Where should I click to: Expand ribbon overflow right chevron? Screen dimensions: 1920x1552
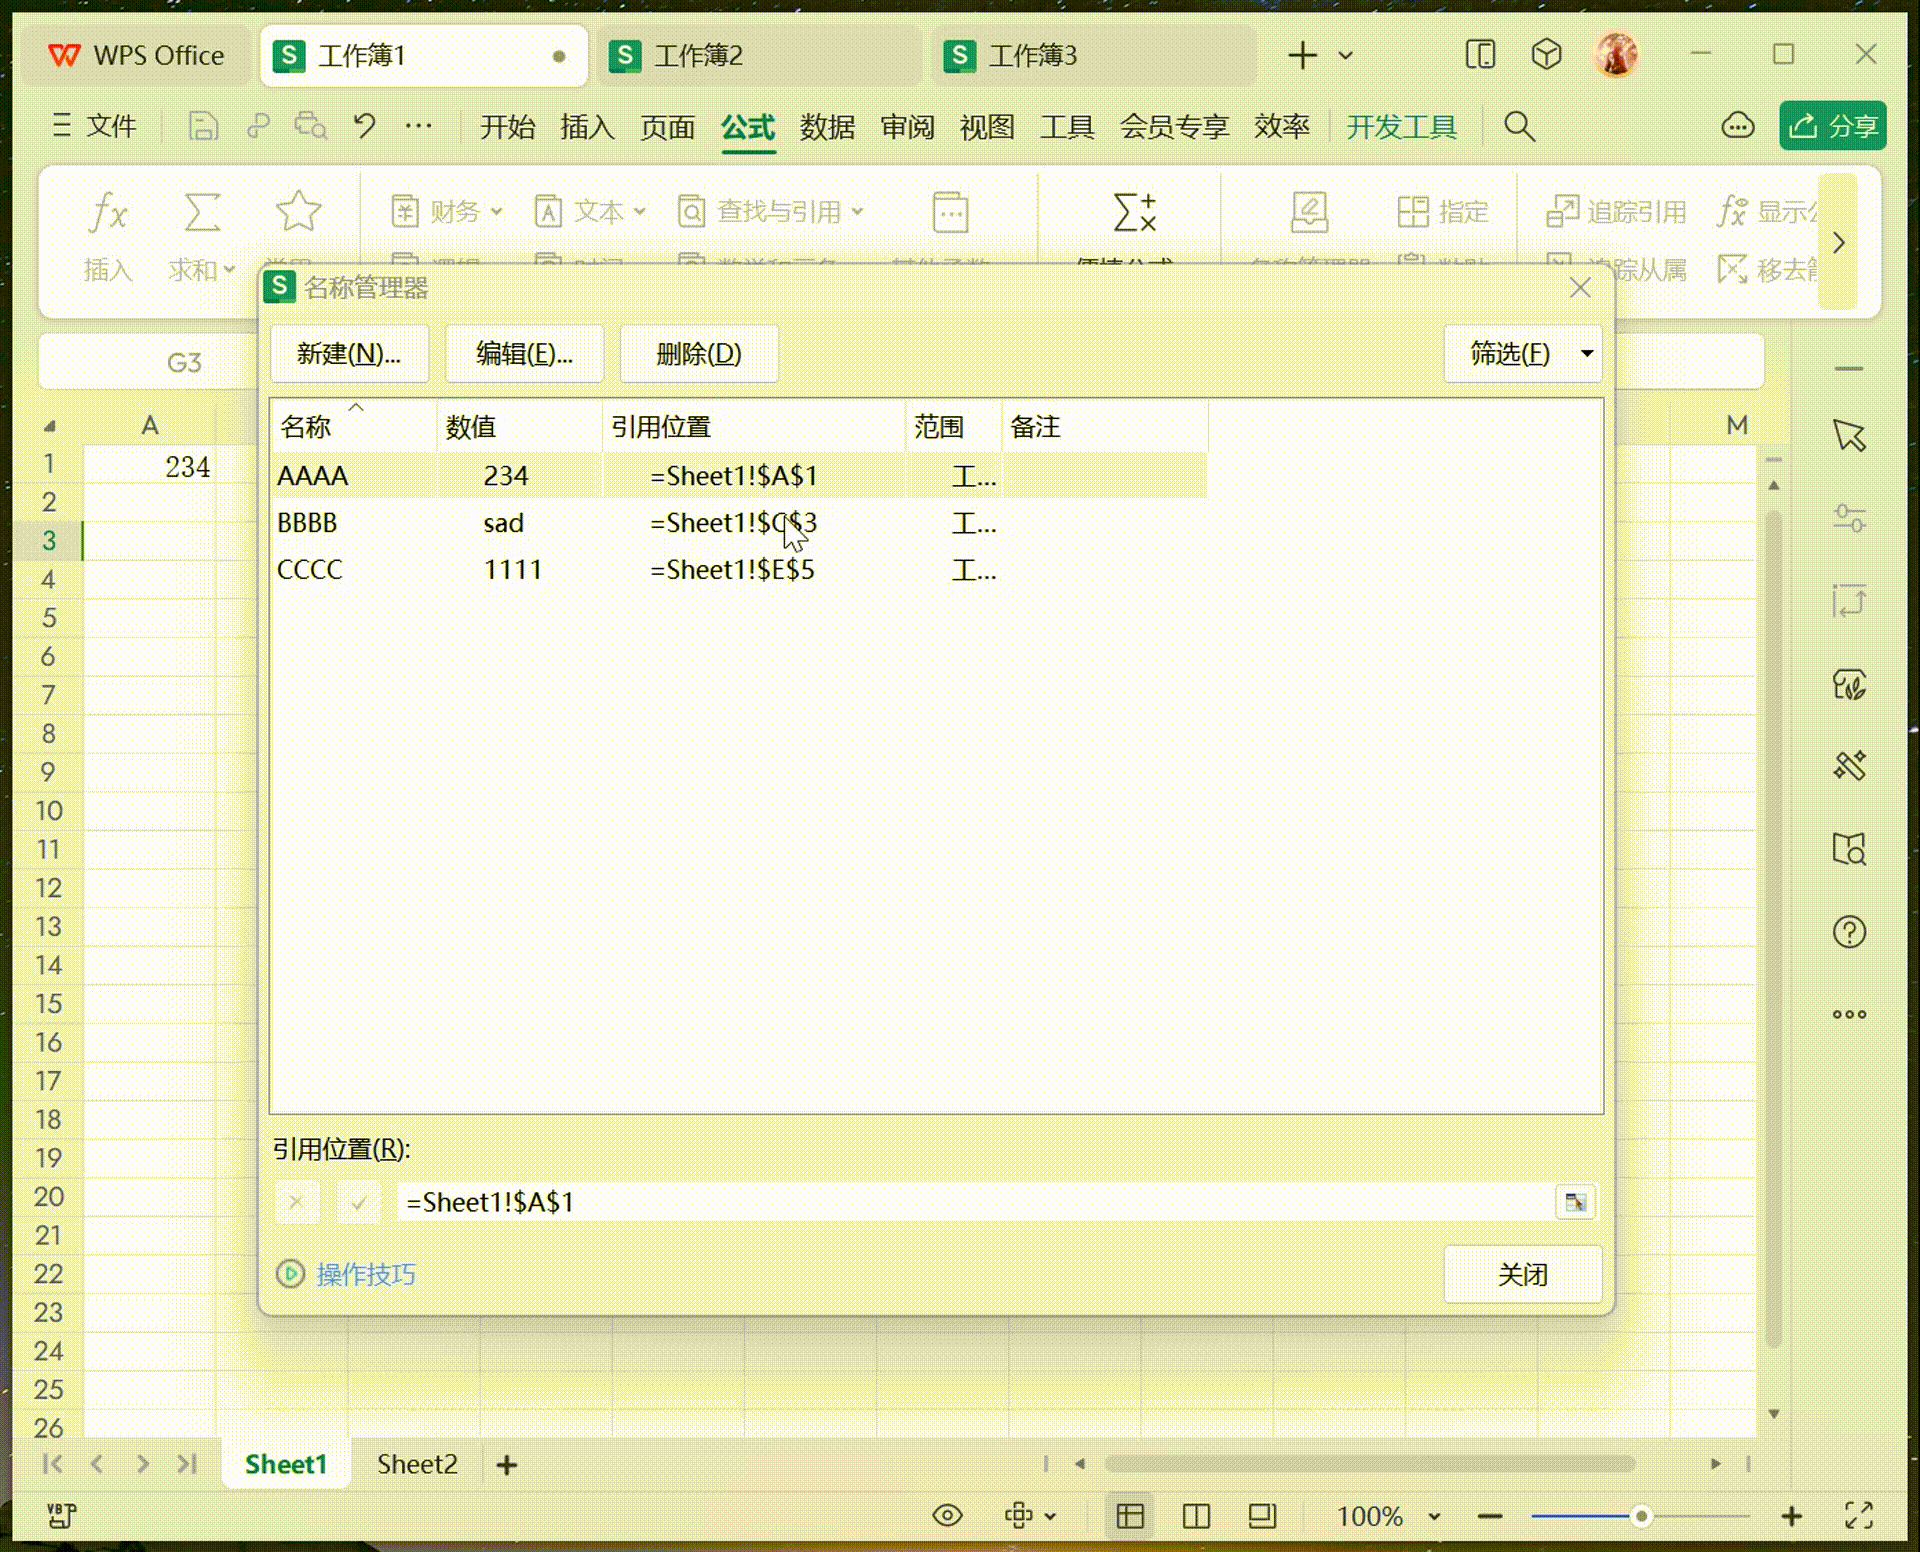(1838, 242)
